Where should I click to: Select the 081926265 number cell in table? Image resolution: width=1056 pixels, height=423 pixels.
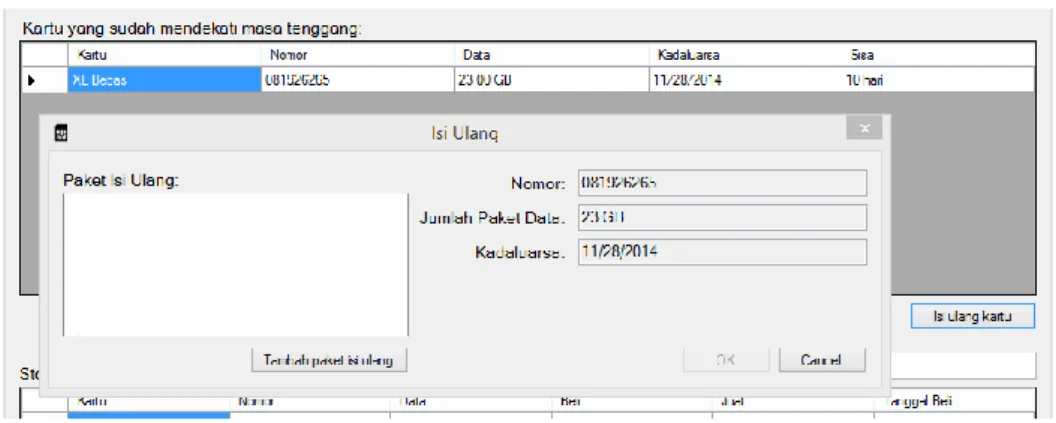[357, 80]
